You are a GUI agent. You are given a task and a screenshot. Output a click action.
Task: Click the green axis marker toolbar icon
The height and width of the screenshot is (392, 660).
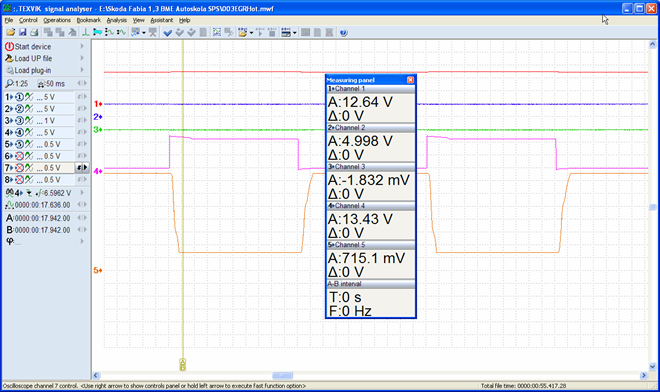[85, 32]
